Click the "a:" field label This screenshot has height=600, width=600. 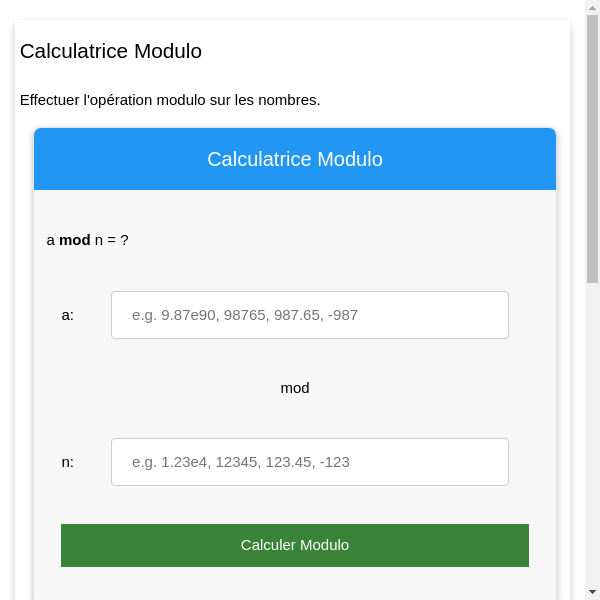(68, 315)
